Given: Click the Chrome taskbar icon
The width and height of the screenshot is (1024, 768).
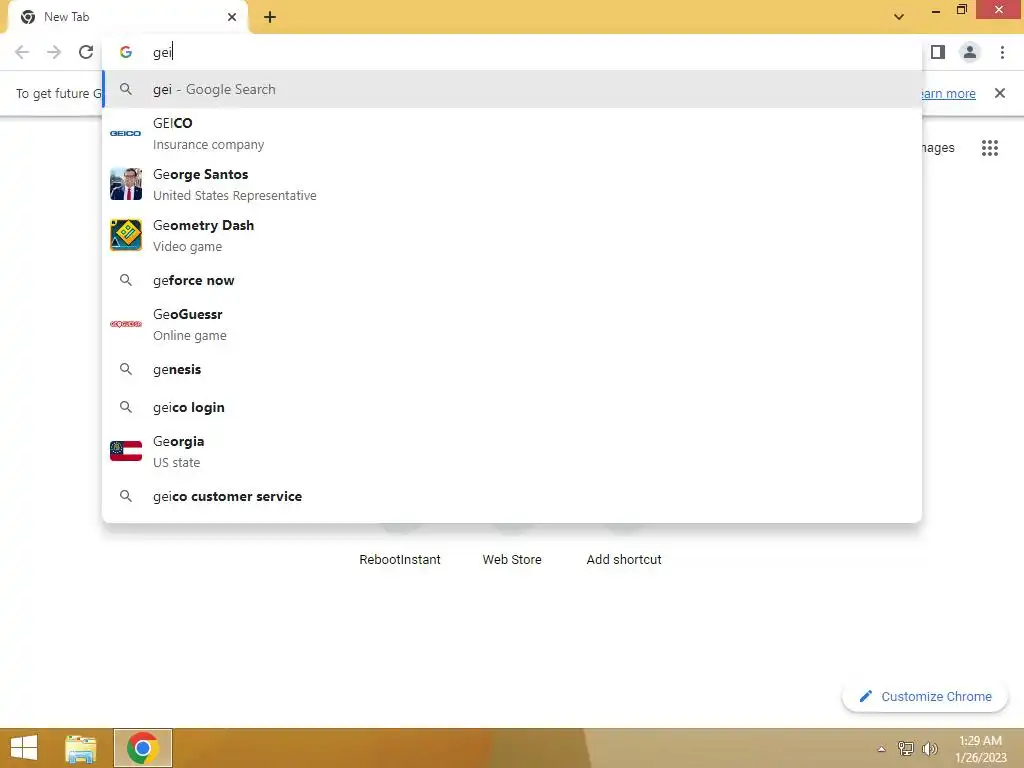Looking at the screenshot, I should click(x=142, y=748).
